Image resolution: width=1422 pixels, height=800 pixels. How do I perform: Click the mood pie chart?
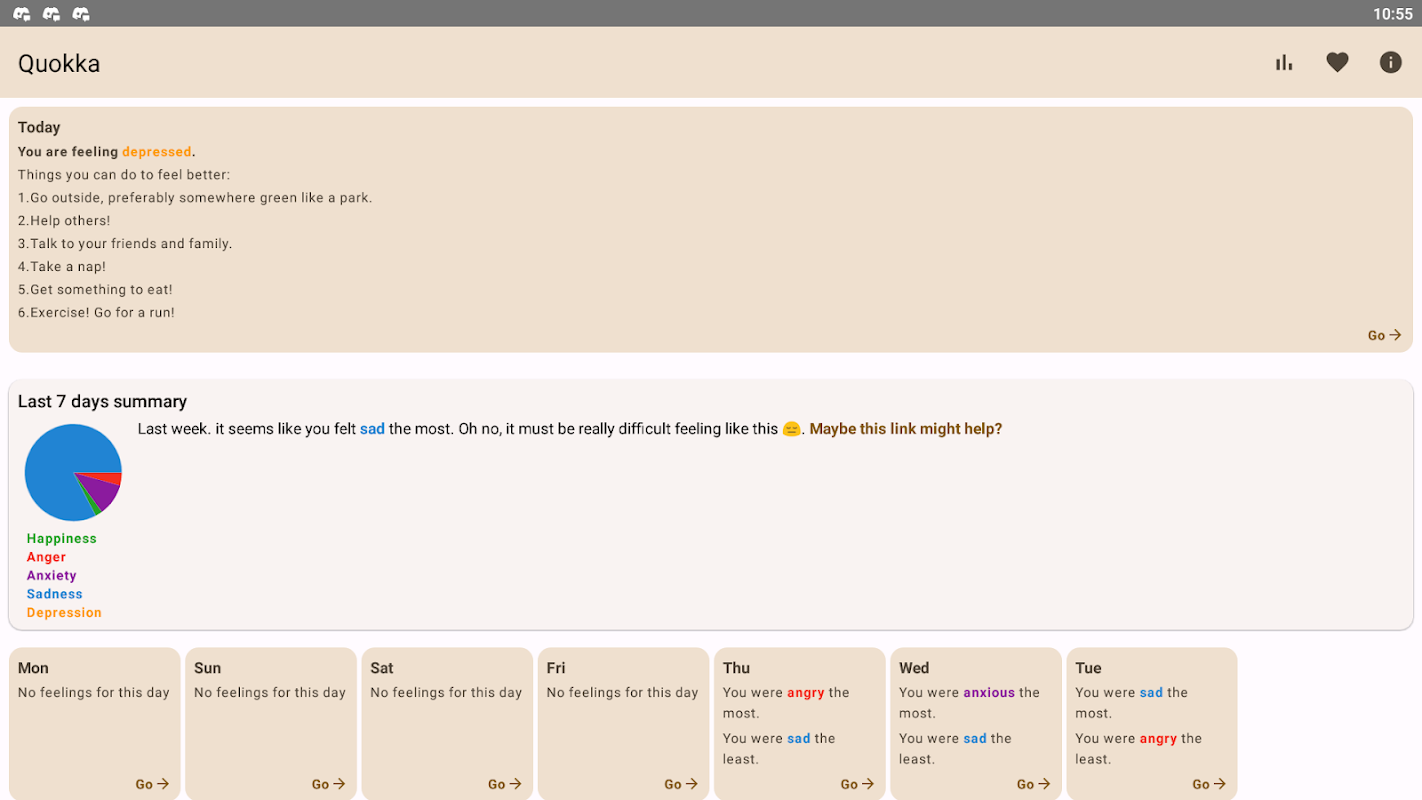click(x=73, y=472)
